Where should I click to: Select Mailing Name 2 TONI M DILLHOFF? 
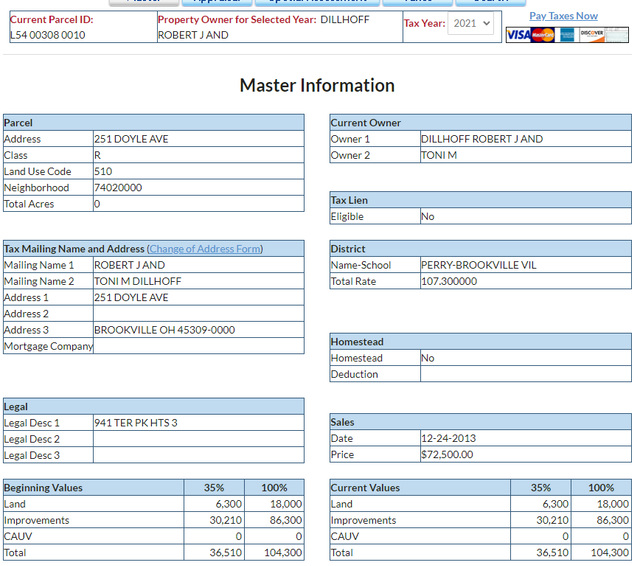(138, 282)
